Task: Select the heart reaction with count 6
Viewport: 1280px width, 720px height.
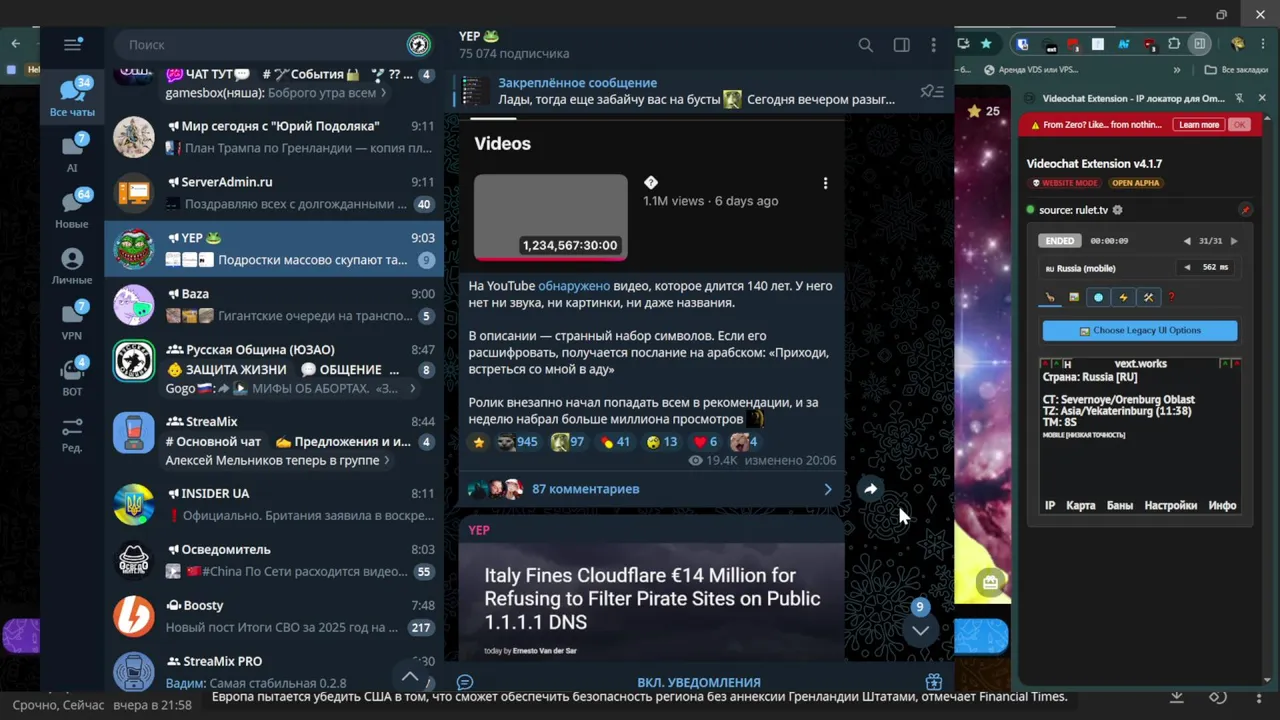Action: 706,442
